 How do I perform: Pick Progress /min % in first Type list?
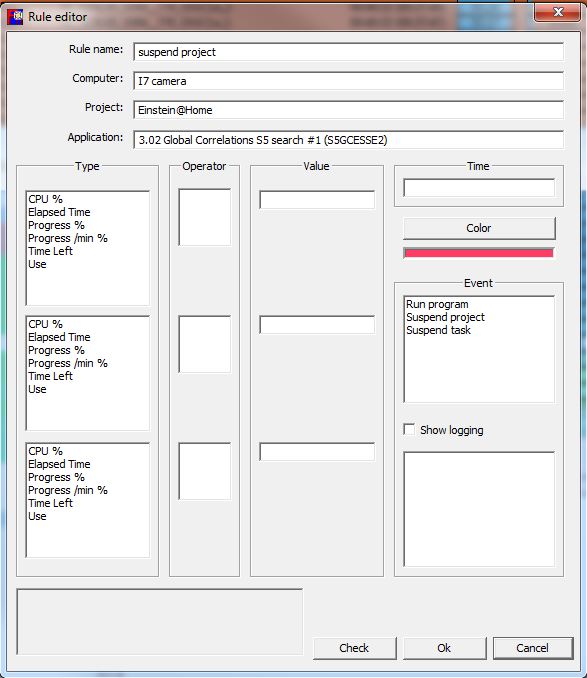(x=67, y=238)
